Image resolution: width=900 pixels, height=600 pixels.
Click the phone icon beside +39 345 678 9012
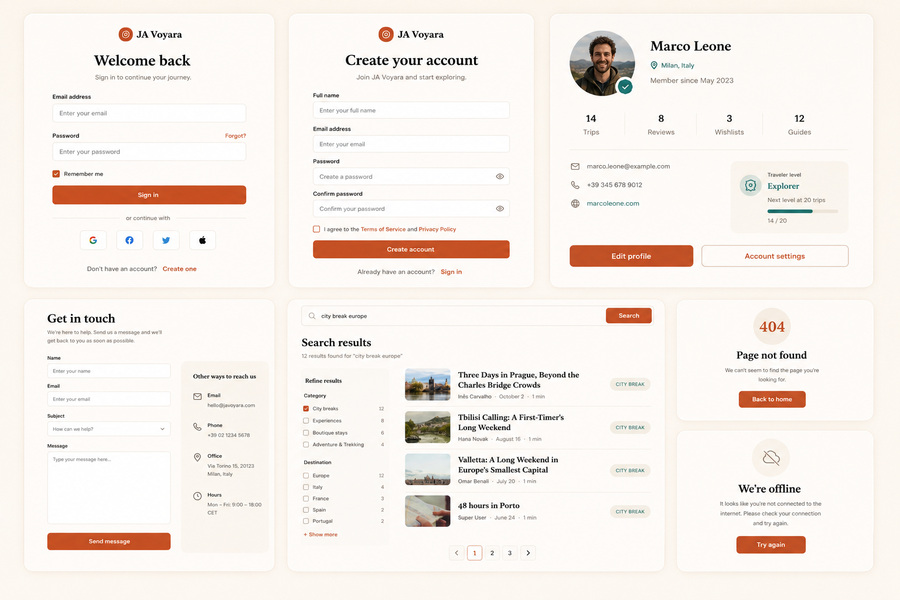pos(575,185)
